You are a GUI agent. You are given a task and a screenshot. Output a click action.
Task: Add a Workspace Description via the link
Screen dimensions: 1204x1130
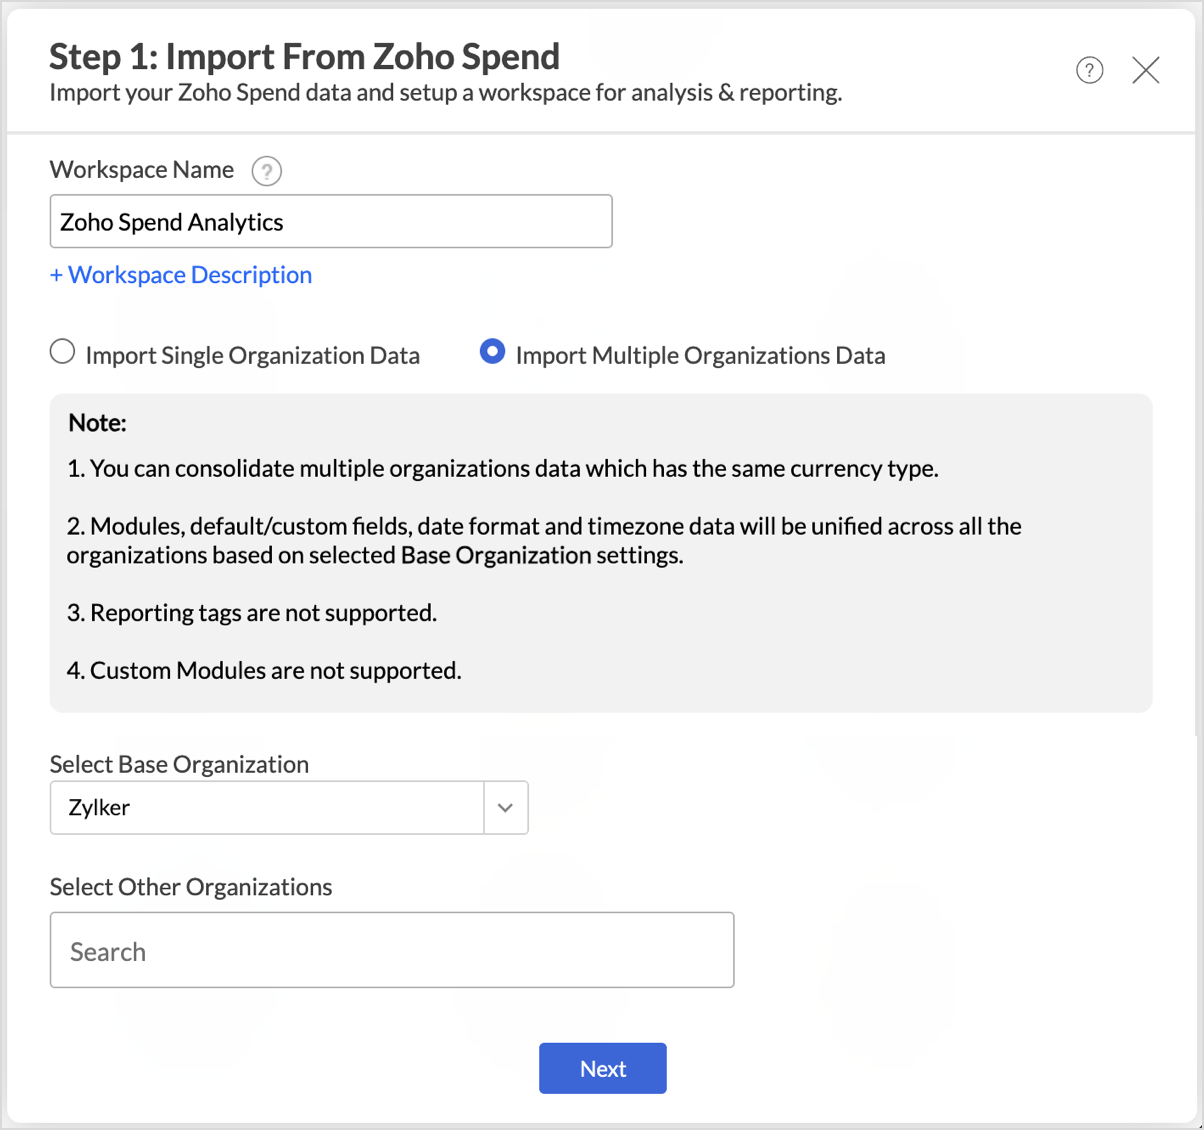[181, 275]
